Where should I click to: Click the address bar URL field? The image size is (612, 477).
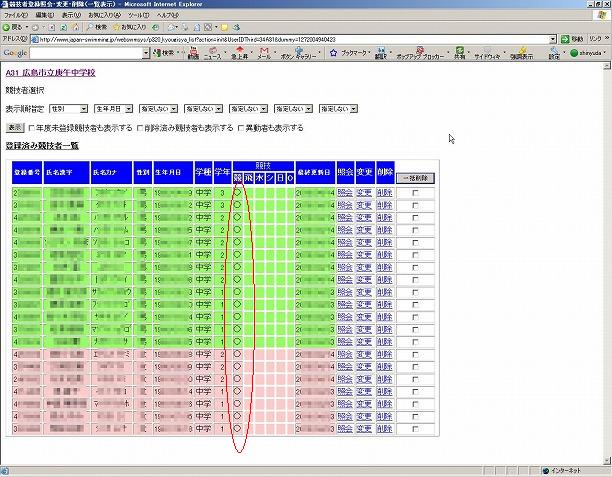pyautogui.click(x=290, y=39)
